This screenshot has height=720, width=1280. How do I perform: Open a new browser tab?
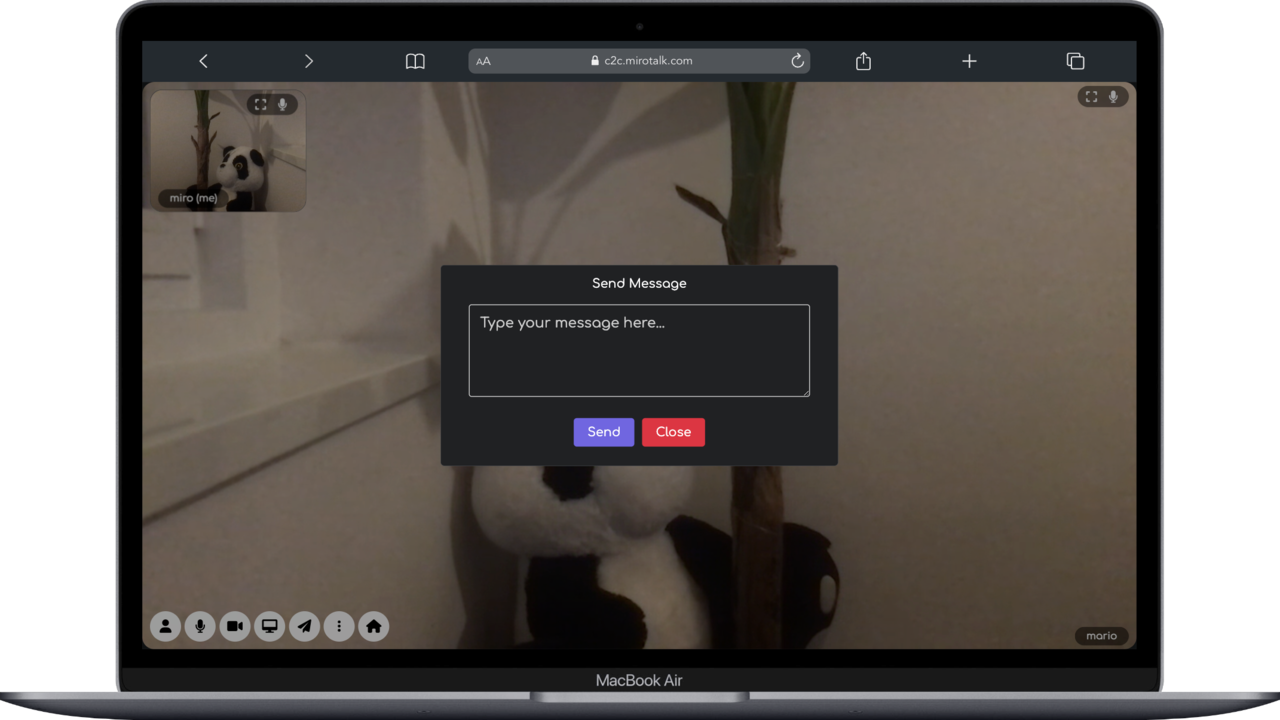click(x=969, y=60)
